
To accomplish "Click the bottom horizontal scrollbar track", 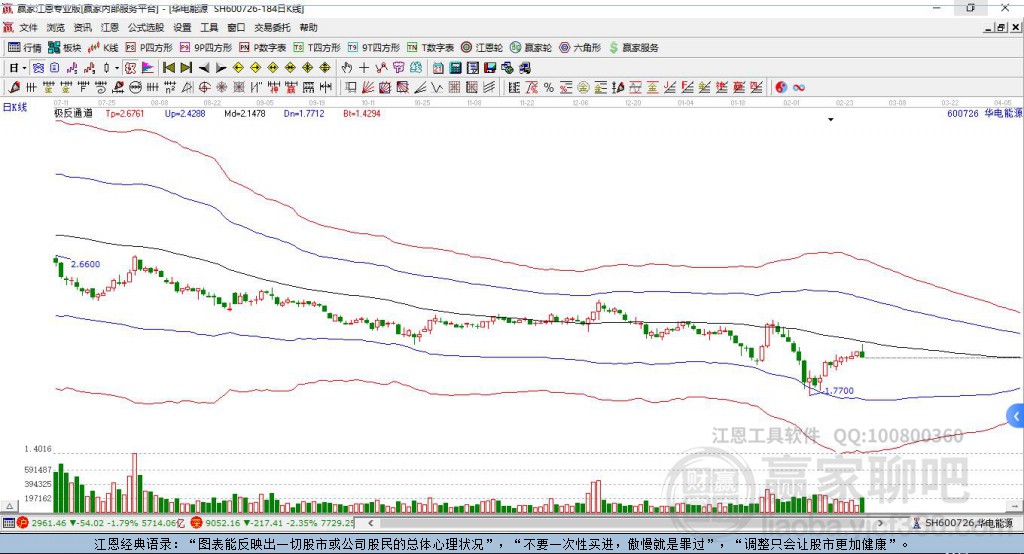I will (625, 523).
